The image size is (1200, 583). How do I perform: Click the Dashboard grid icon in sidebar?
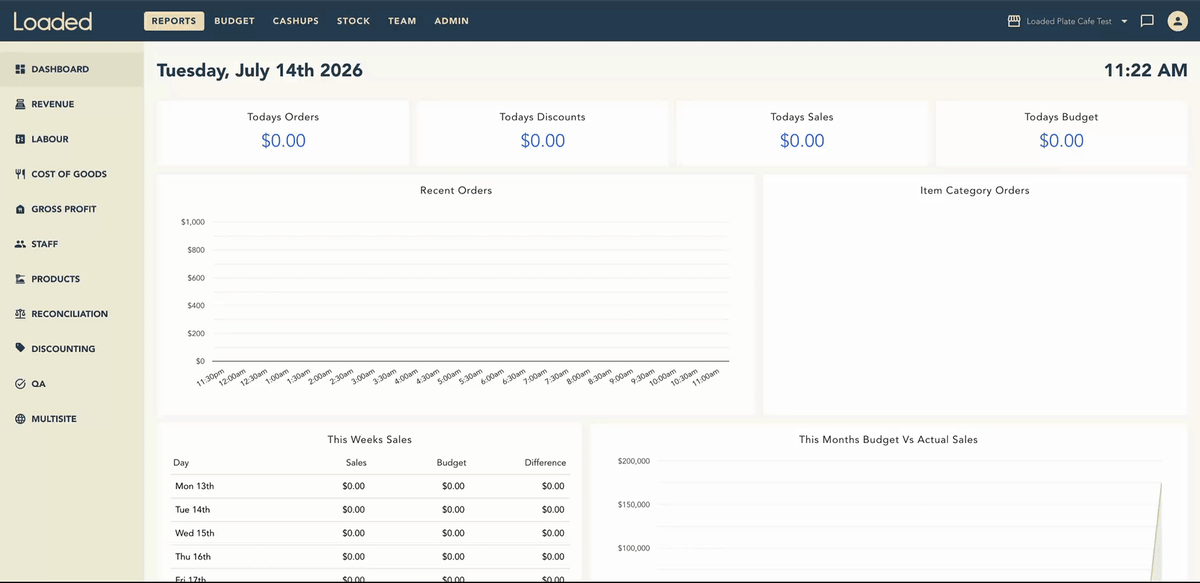click(20, 69)
